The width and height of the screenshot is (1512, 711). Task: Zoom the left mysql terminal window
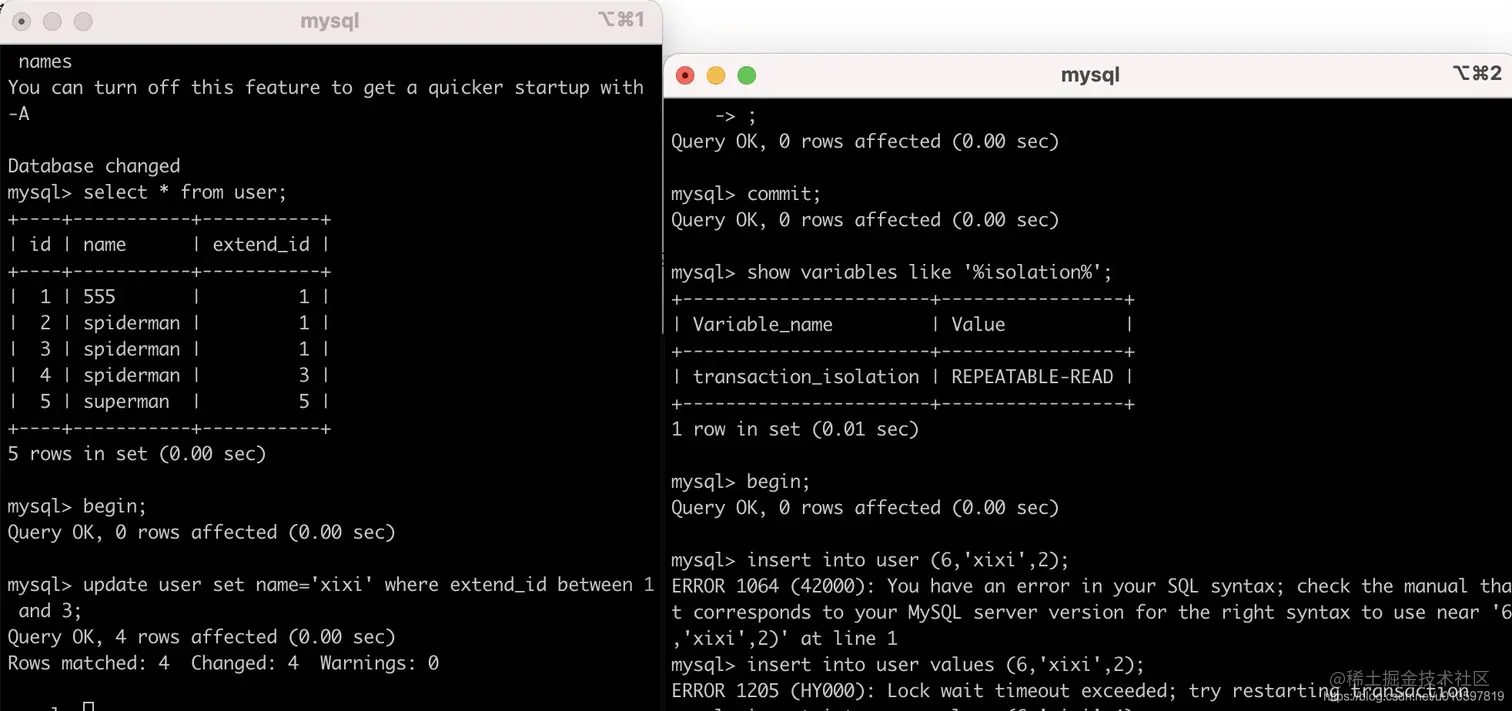click(83, 21)
